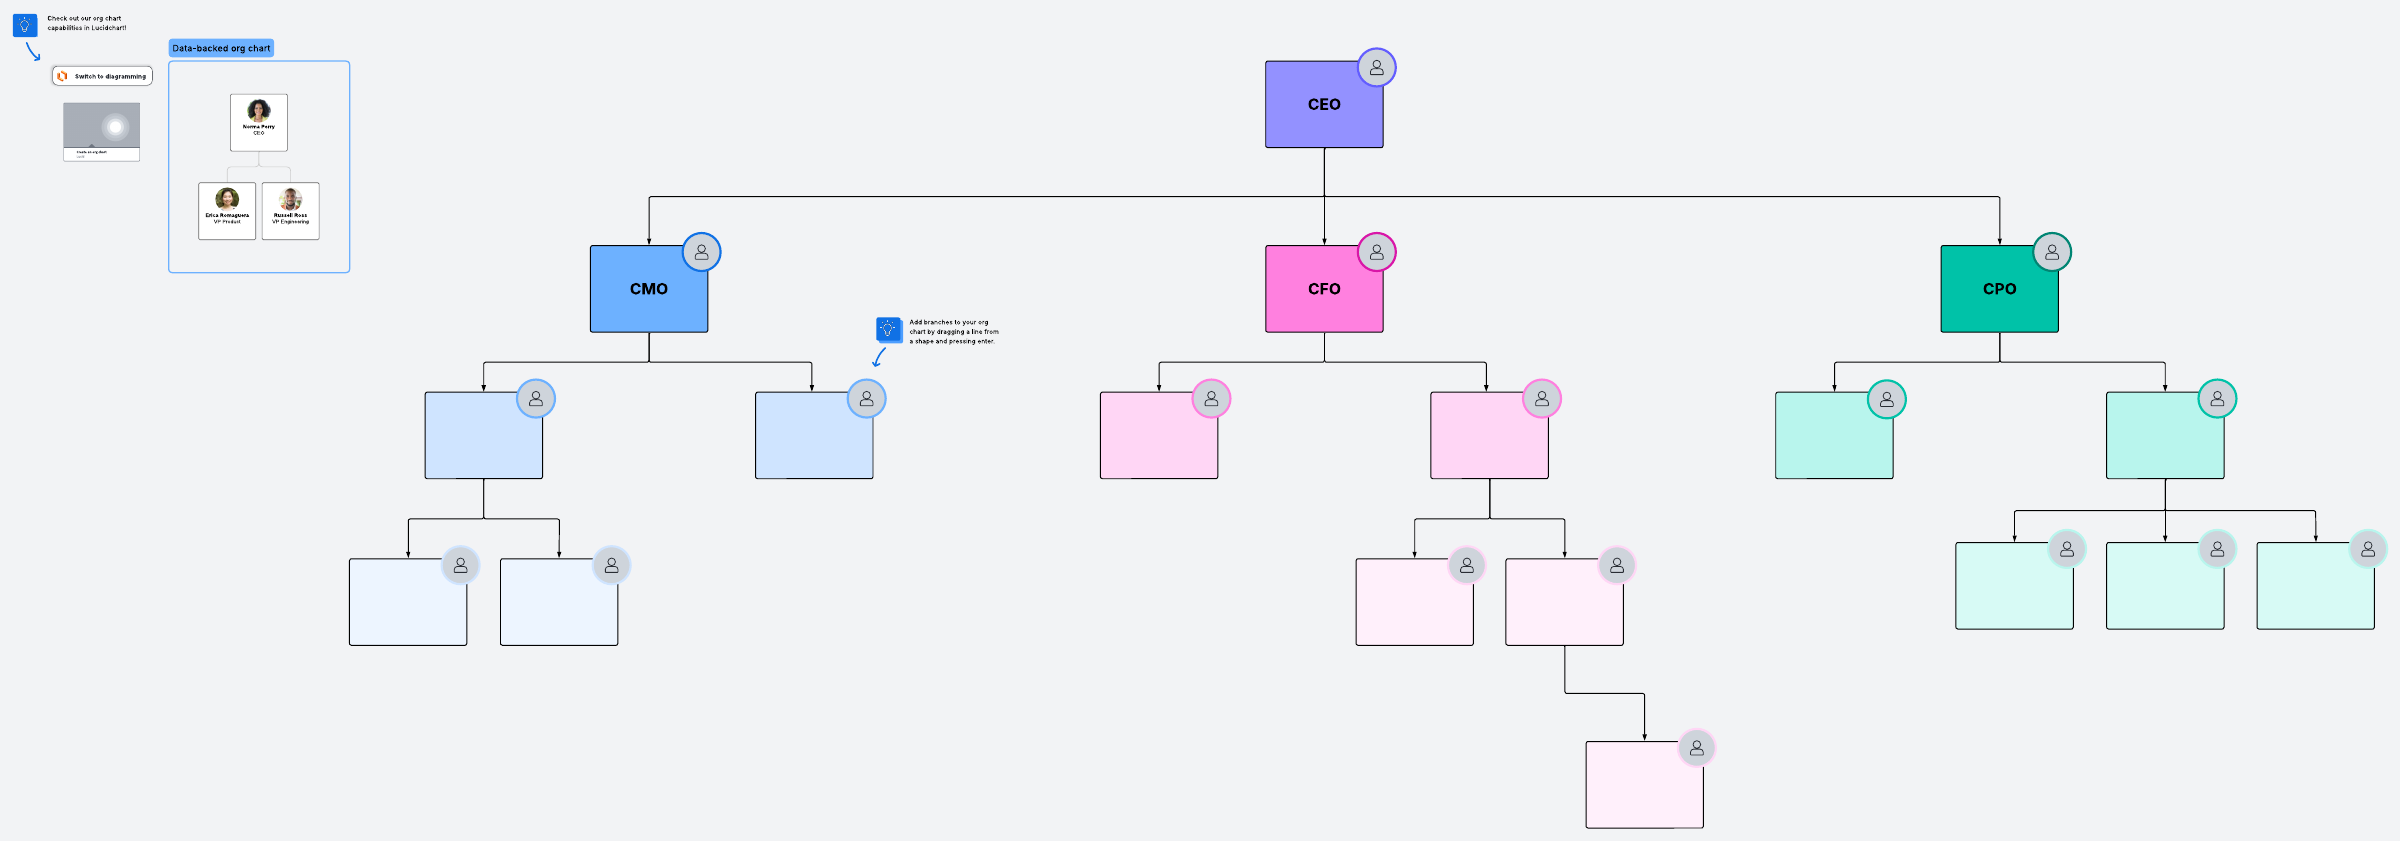This screenshot has height=841, width=2400.
Task: Select the CMO person avatar icon
Action: point(701,253)
